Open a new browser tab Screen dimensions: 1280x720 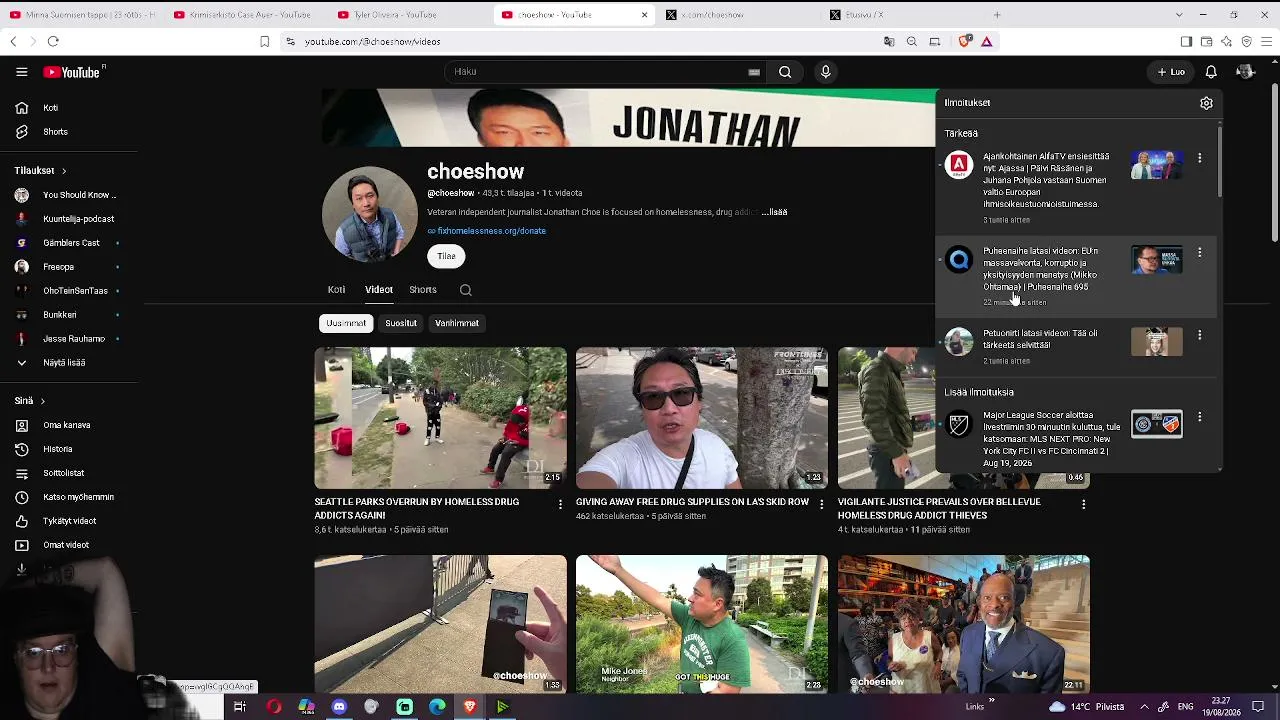click(997, 15)
